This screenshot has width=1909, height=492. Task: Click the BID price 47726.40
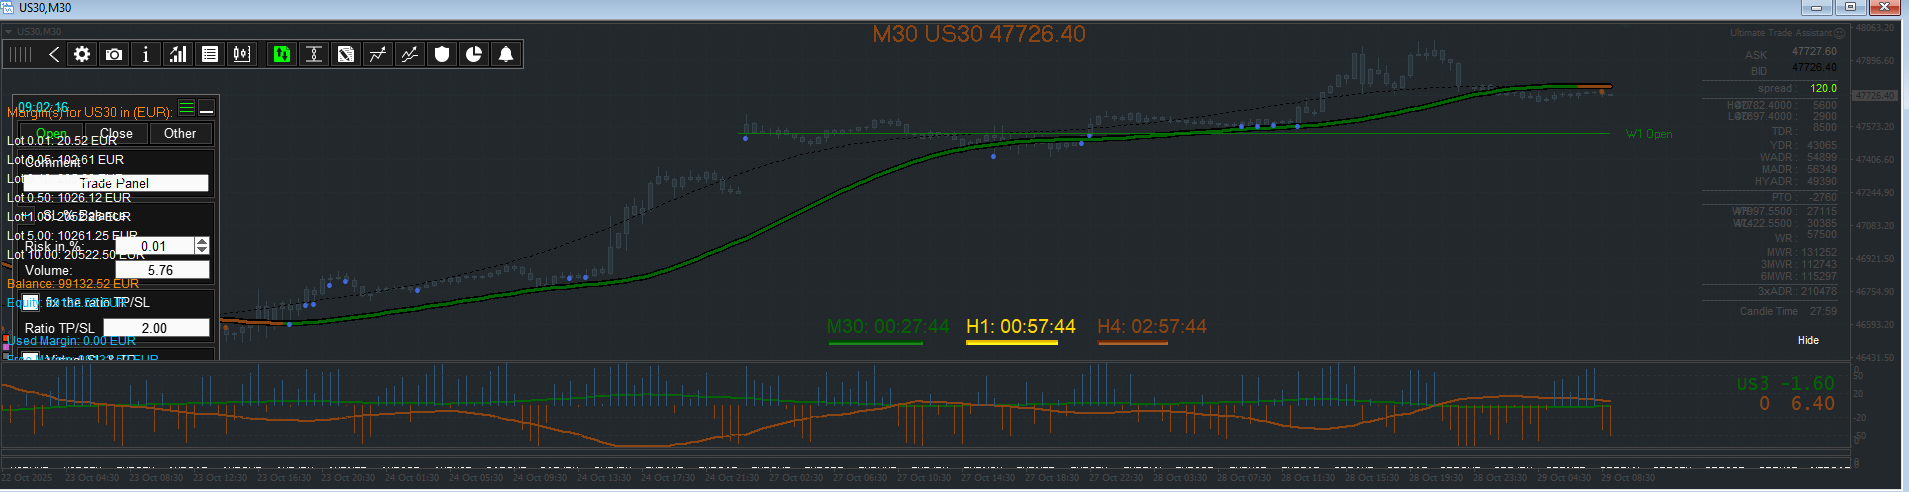[x=1814, y=67]
